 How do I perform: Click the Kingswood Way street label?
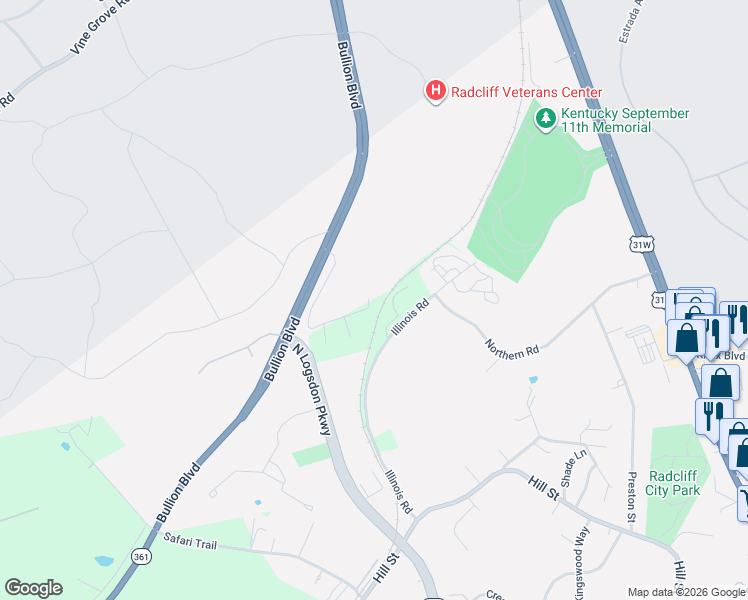pyautogui.click(x=582, y=563)
